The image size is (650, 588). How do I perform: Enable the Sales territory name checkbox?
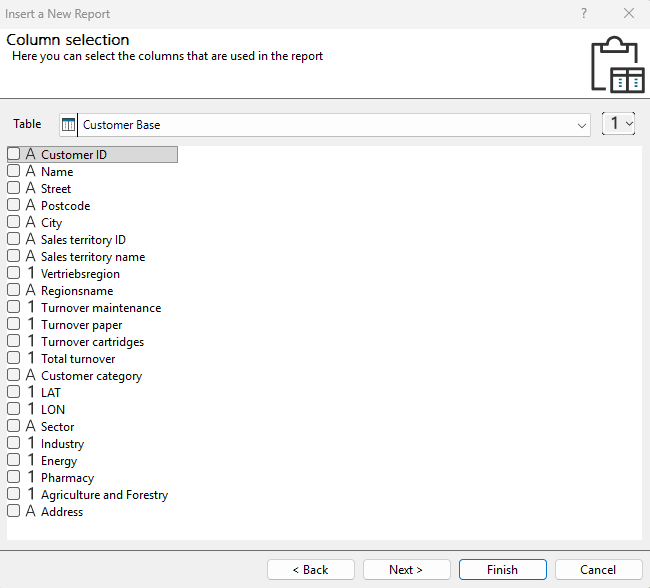coord(13,256)
